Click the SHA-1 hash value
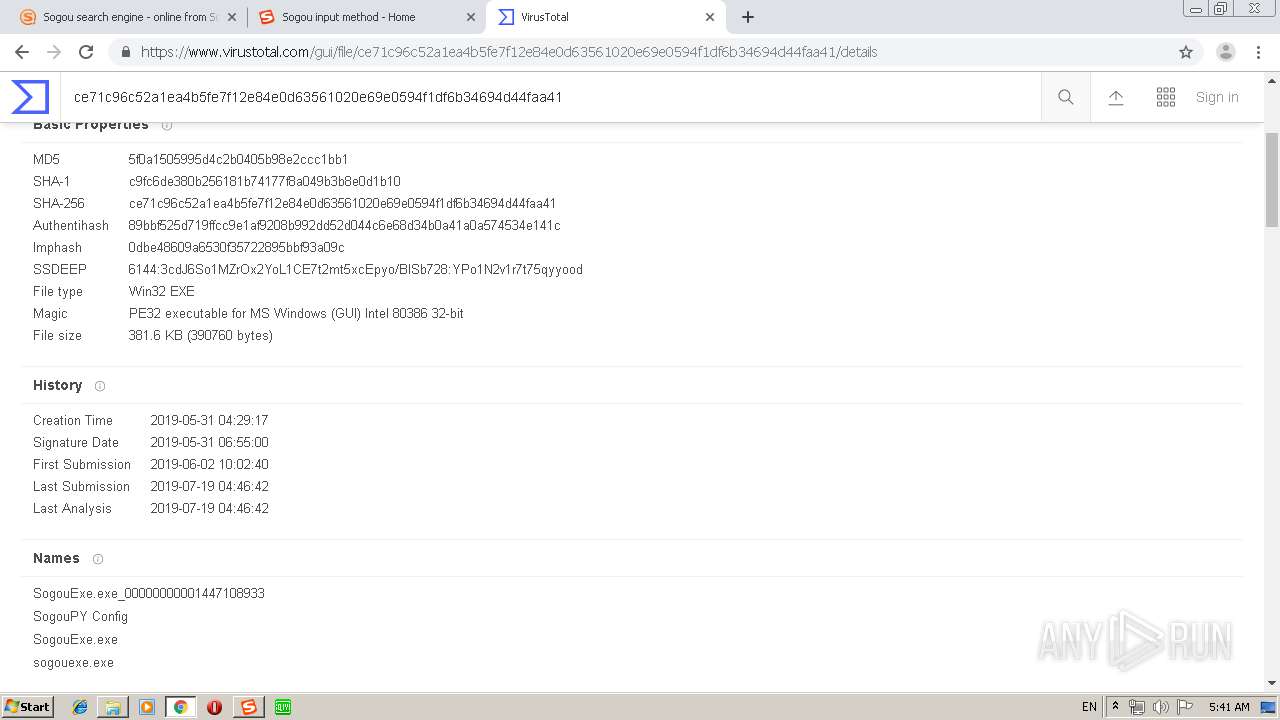Screen dimensions: 1280x720 tap(264, 182)
